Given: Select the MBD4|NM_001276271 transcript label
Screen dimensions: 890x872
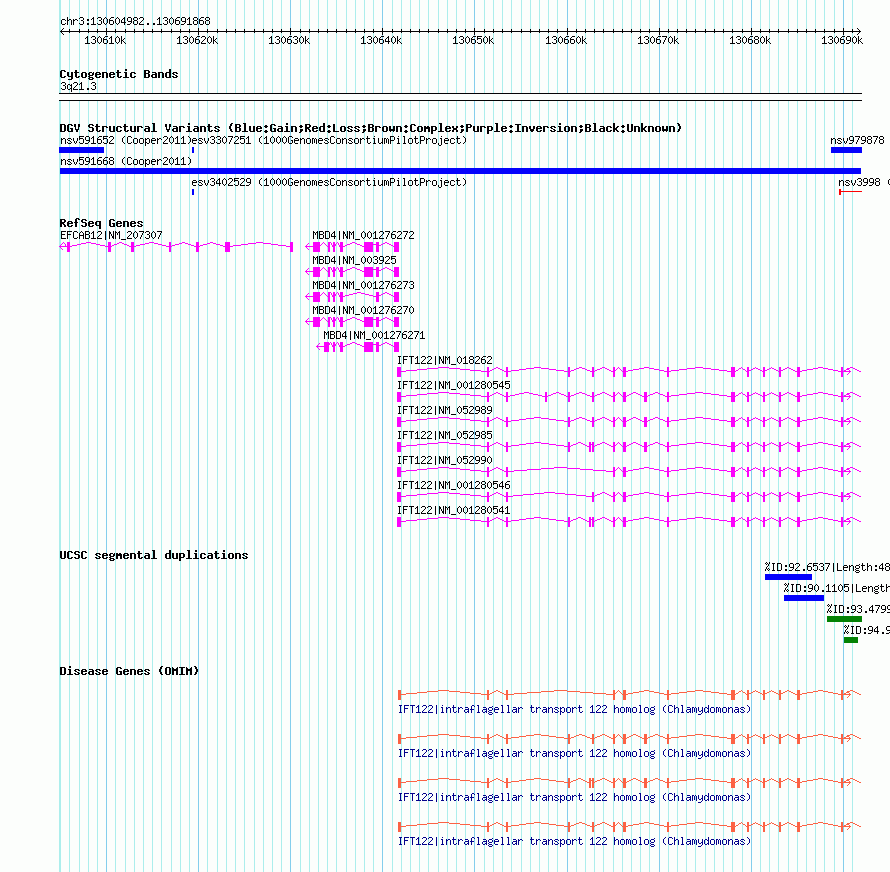Looking at the screenshot, I should (x=374, y=335).
